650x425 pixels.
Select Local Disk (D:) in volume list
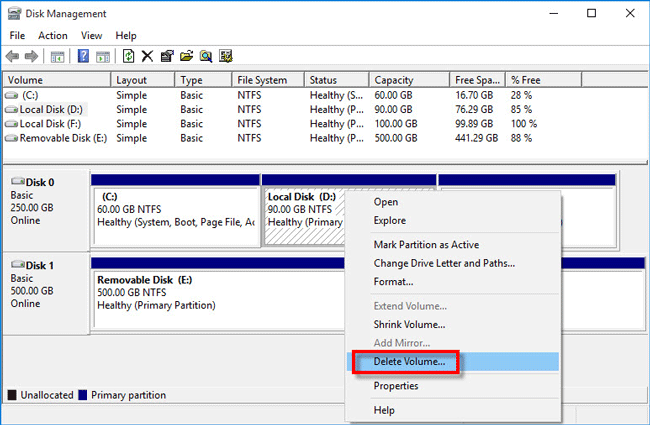[51, 110]
